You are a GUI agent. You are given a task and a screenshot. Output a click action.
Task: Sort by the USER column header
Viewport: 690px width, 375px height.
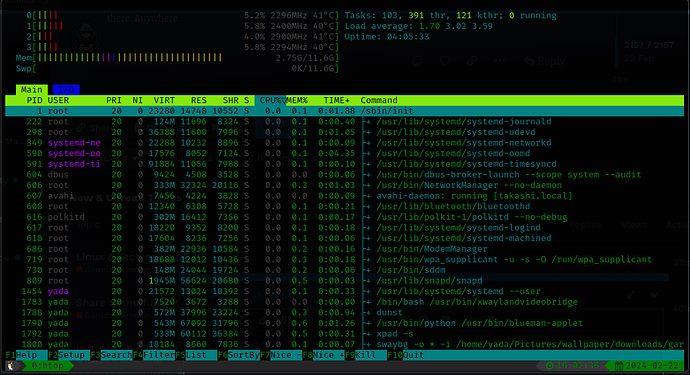[58, 100]
